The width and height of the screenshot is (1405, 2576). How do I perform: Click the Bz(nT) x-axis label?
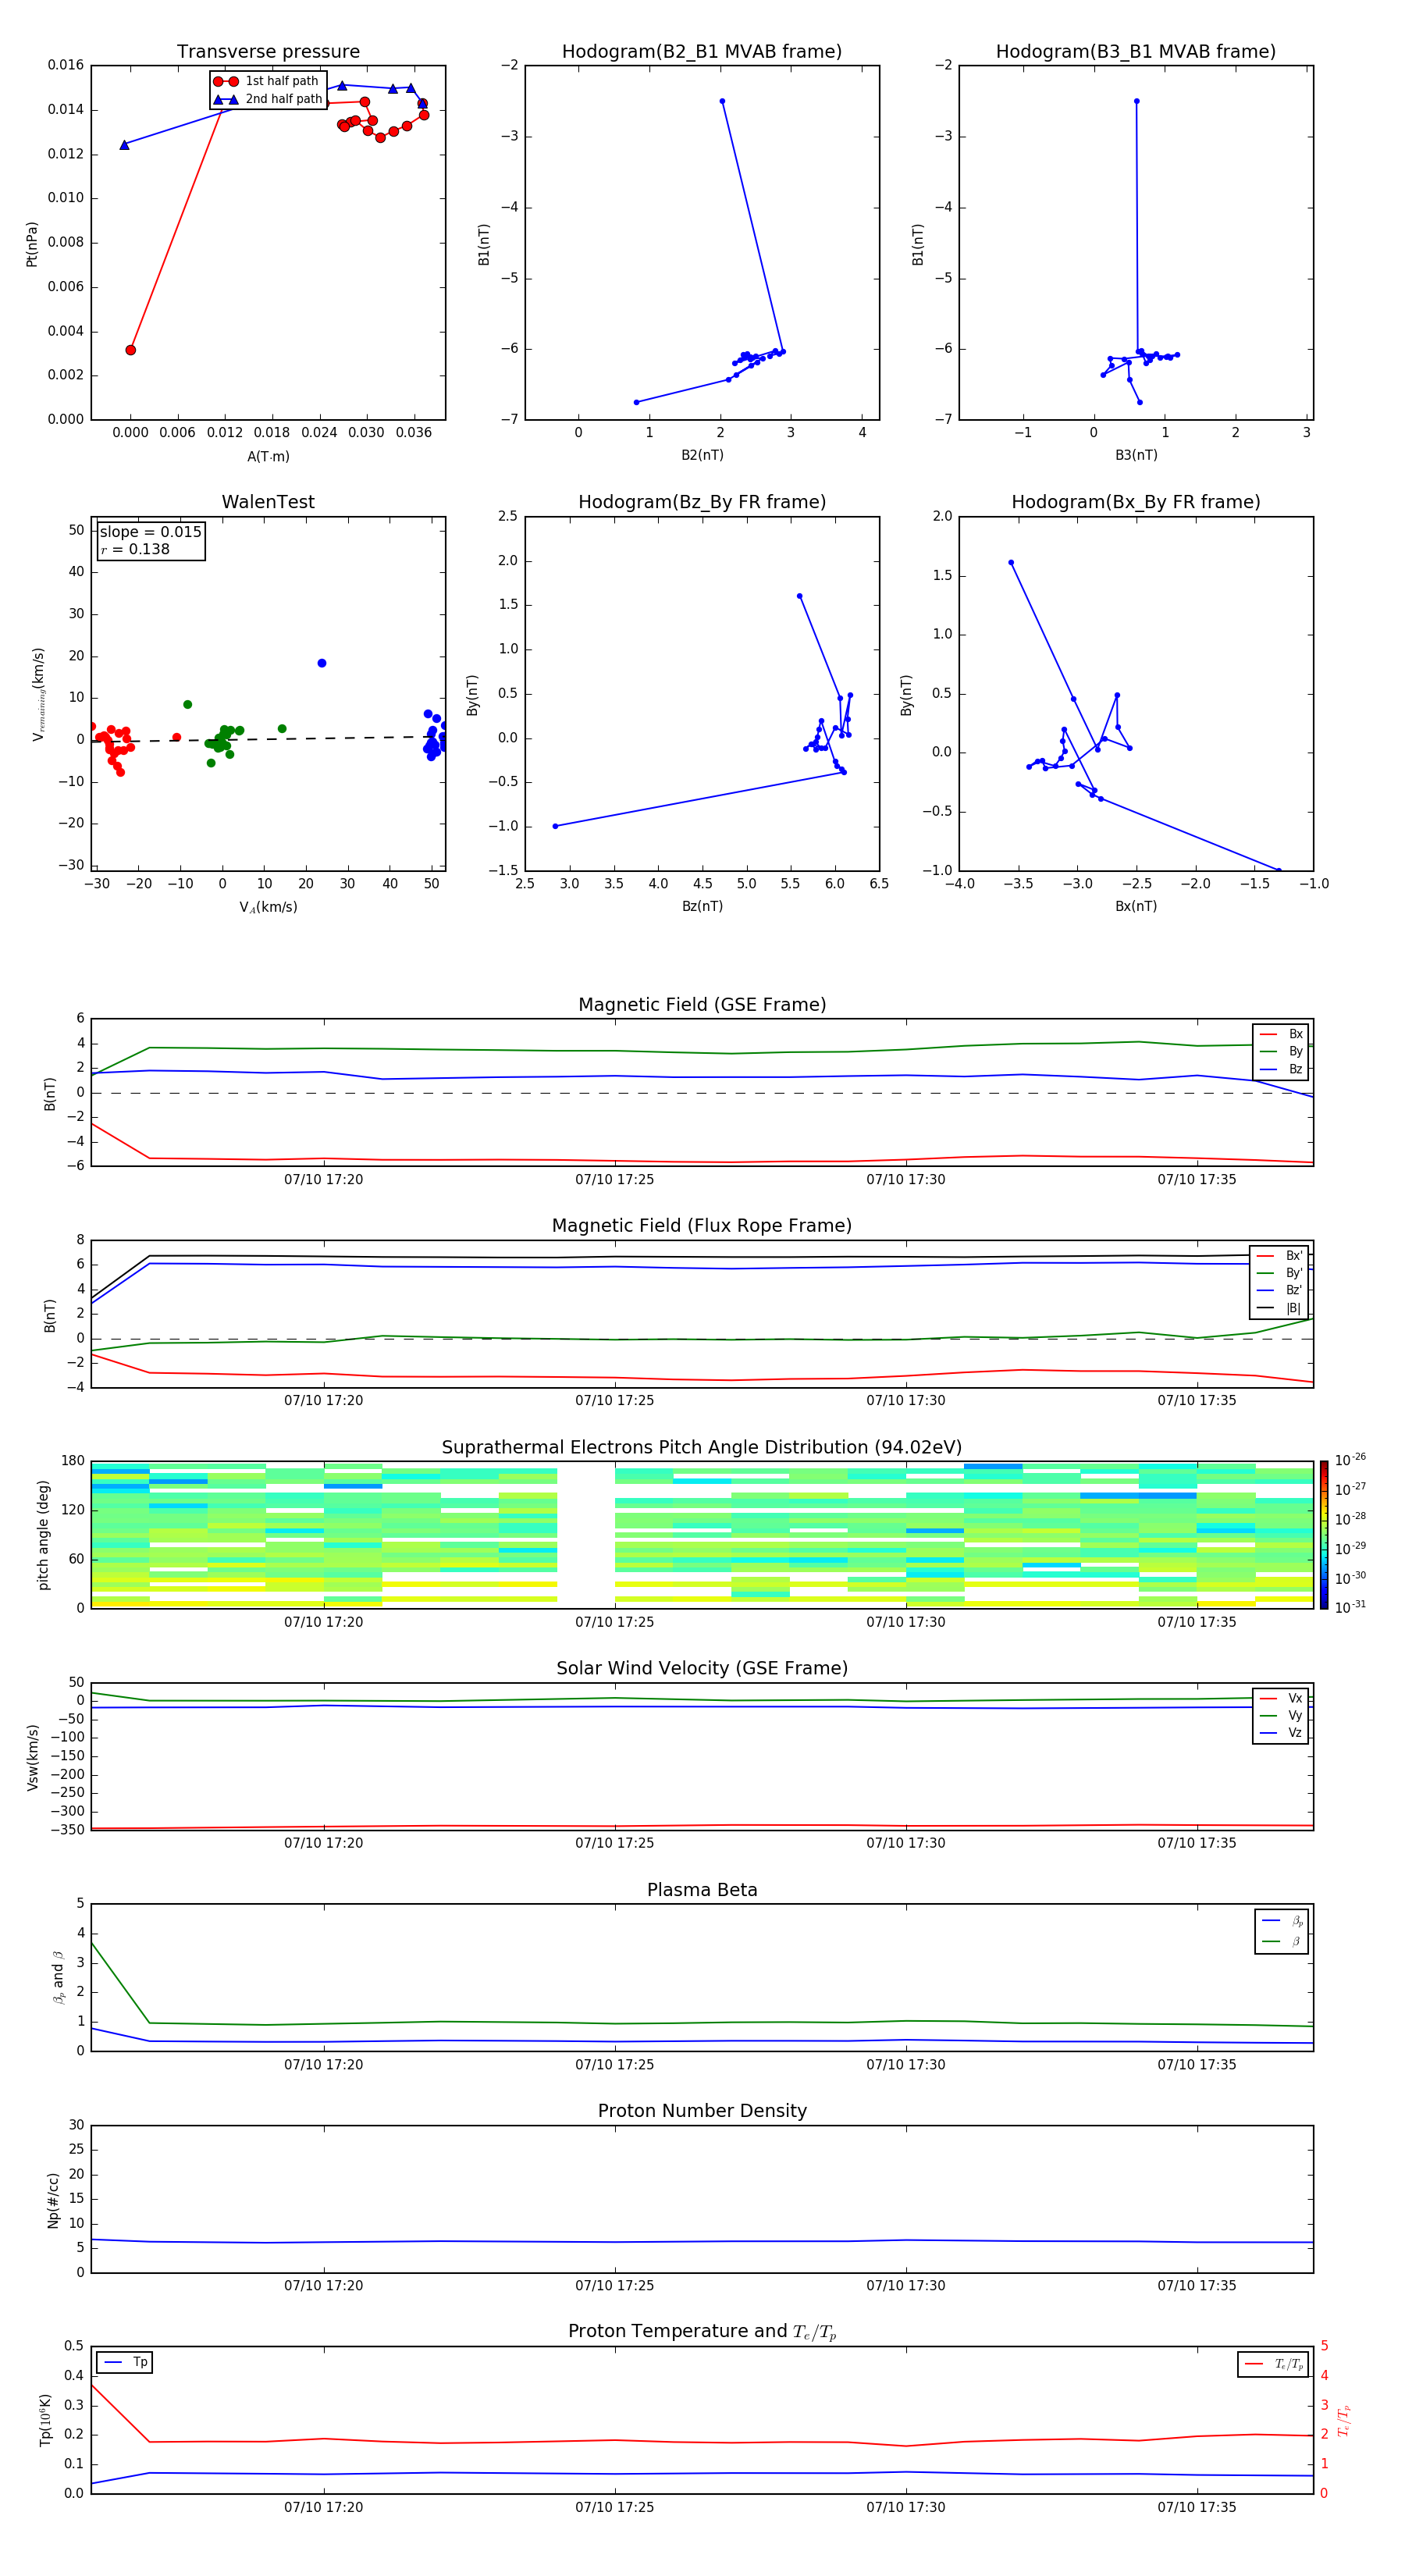tap(702, 906)
